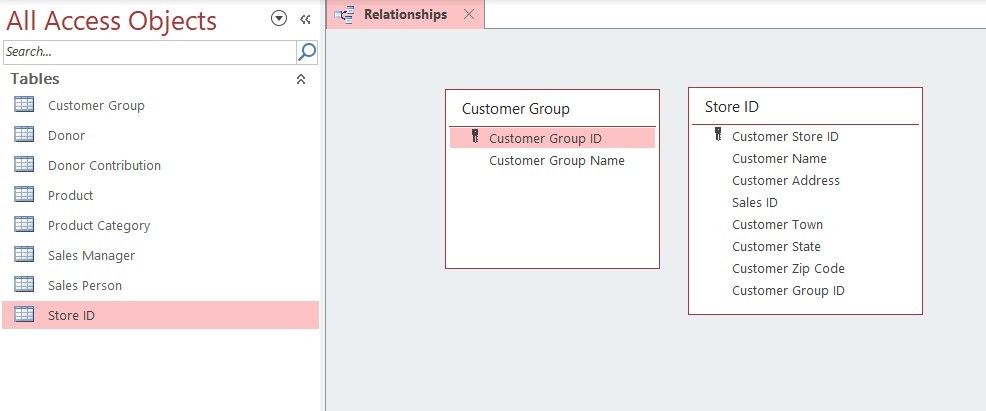986x411 pixels.
Task: Select the Customer Group ID field in Customer Group
Action: pos(552,138)
